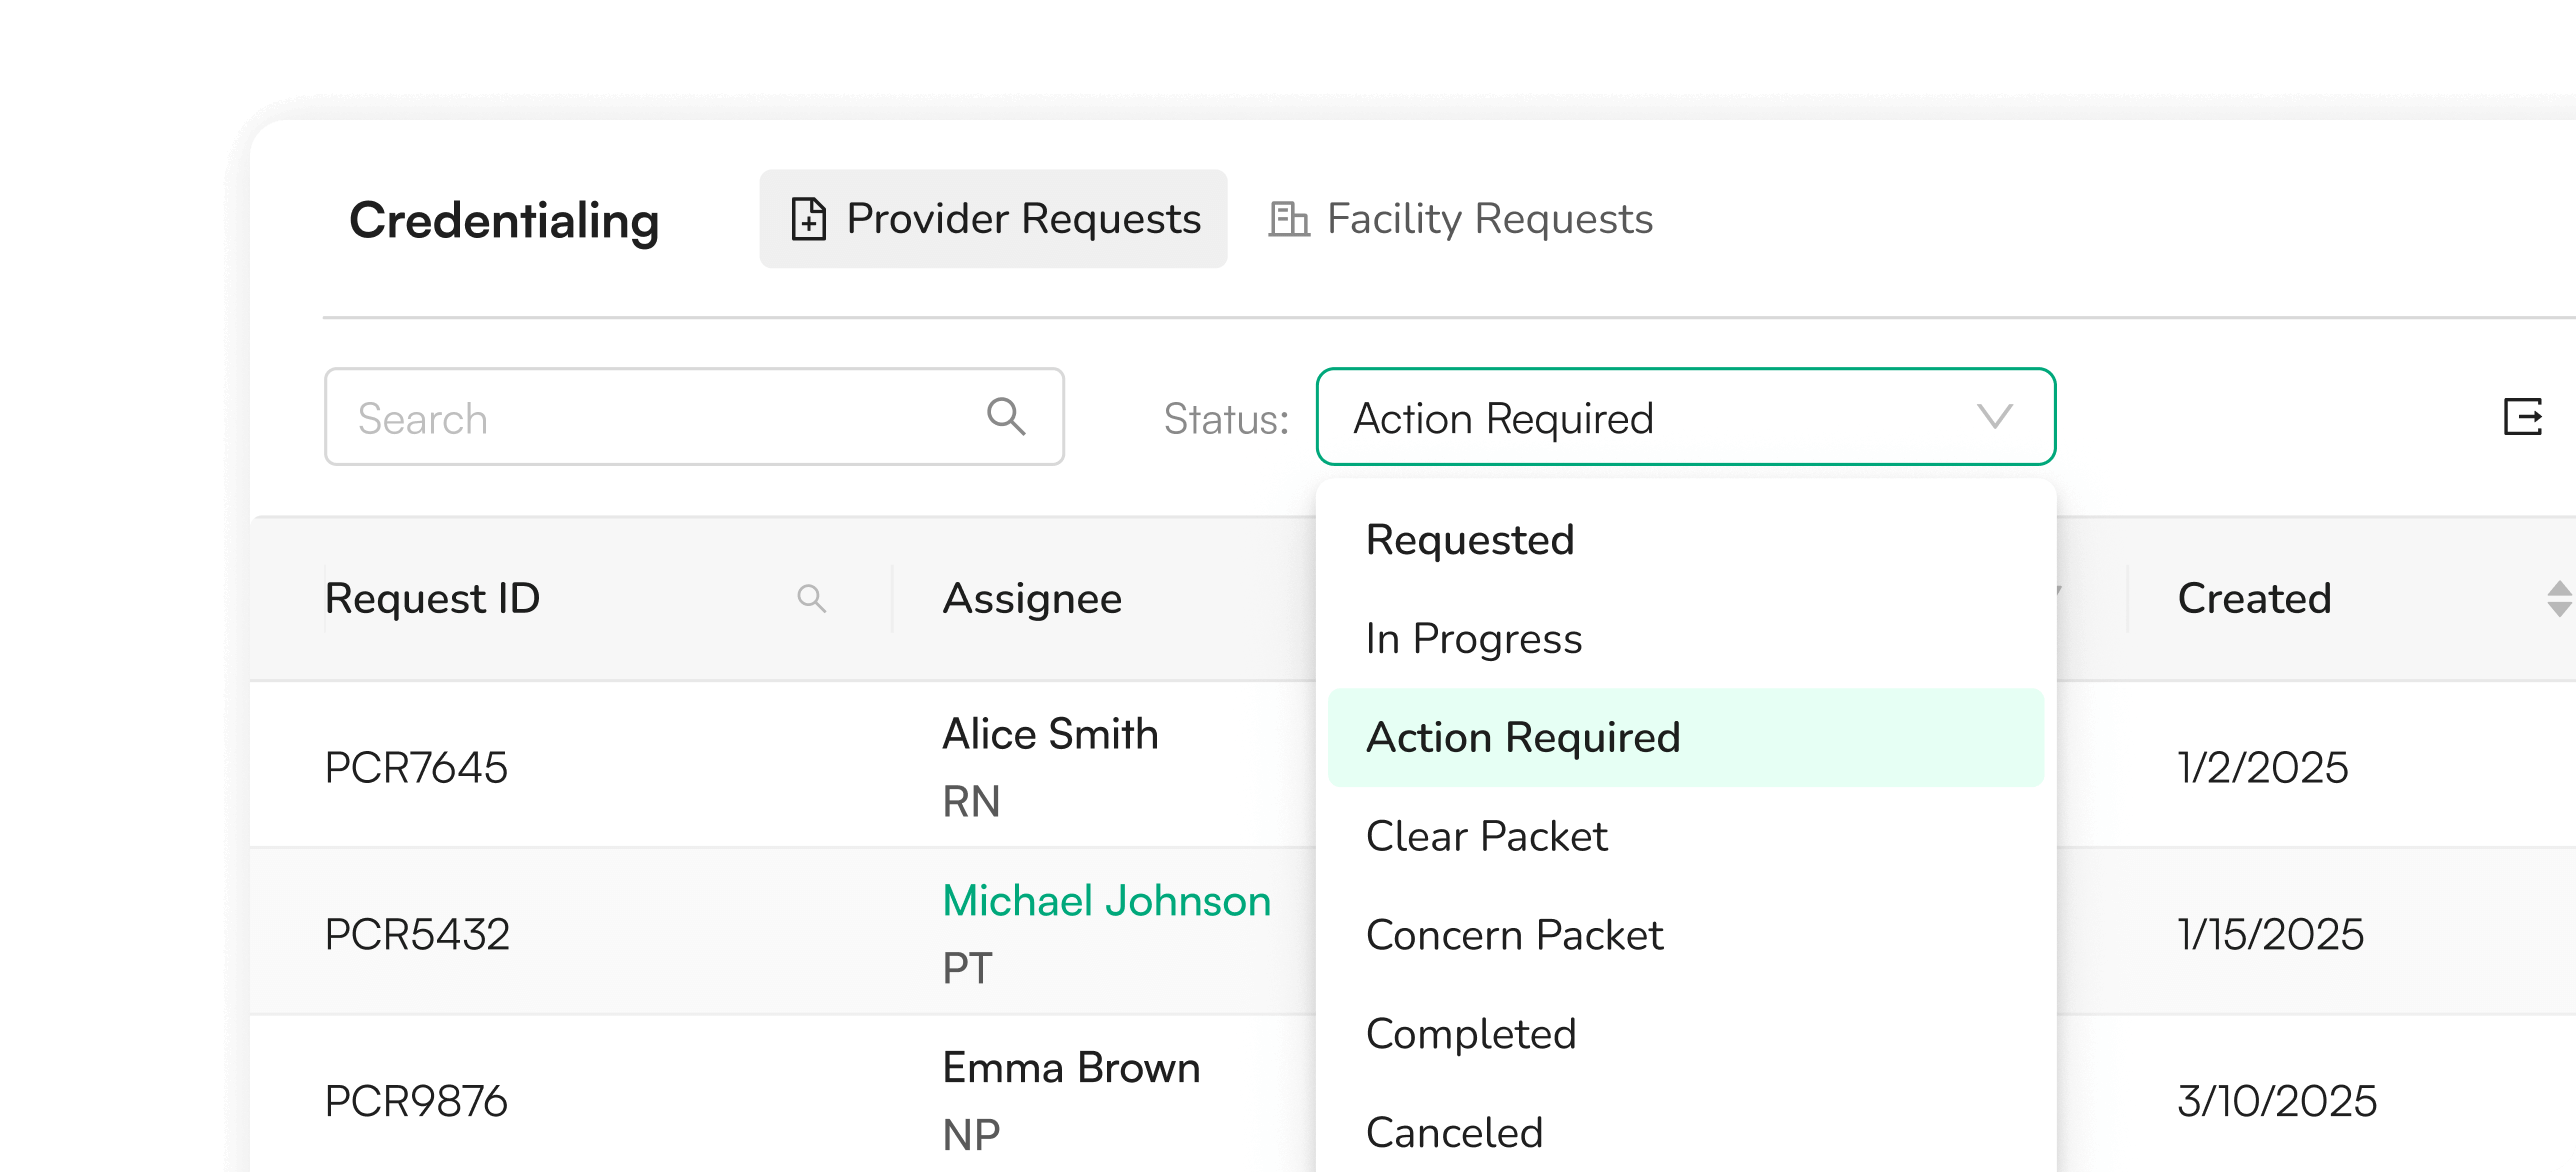Pick Clear Packet status option
The width and height of the screenshot is (2576, 1172).
pos(1686,837)
